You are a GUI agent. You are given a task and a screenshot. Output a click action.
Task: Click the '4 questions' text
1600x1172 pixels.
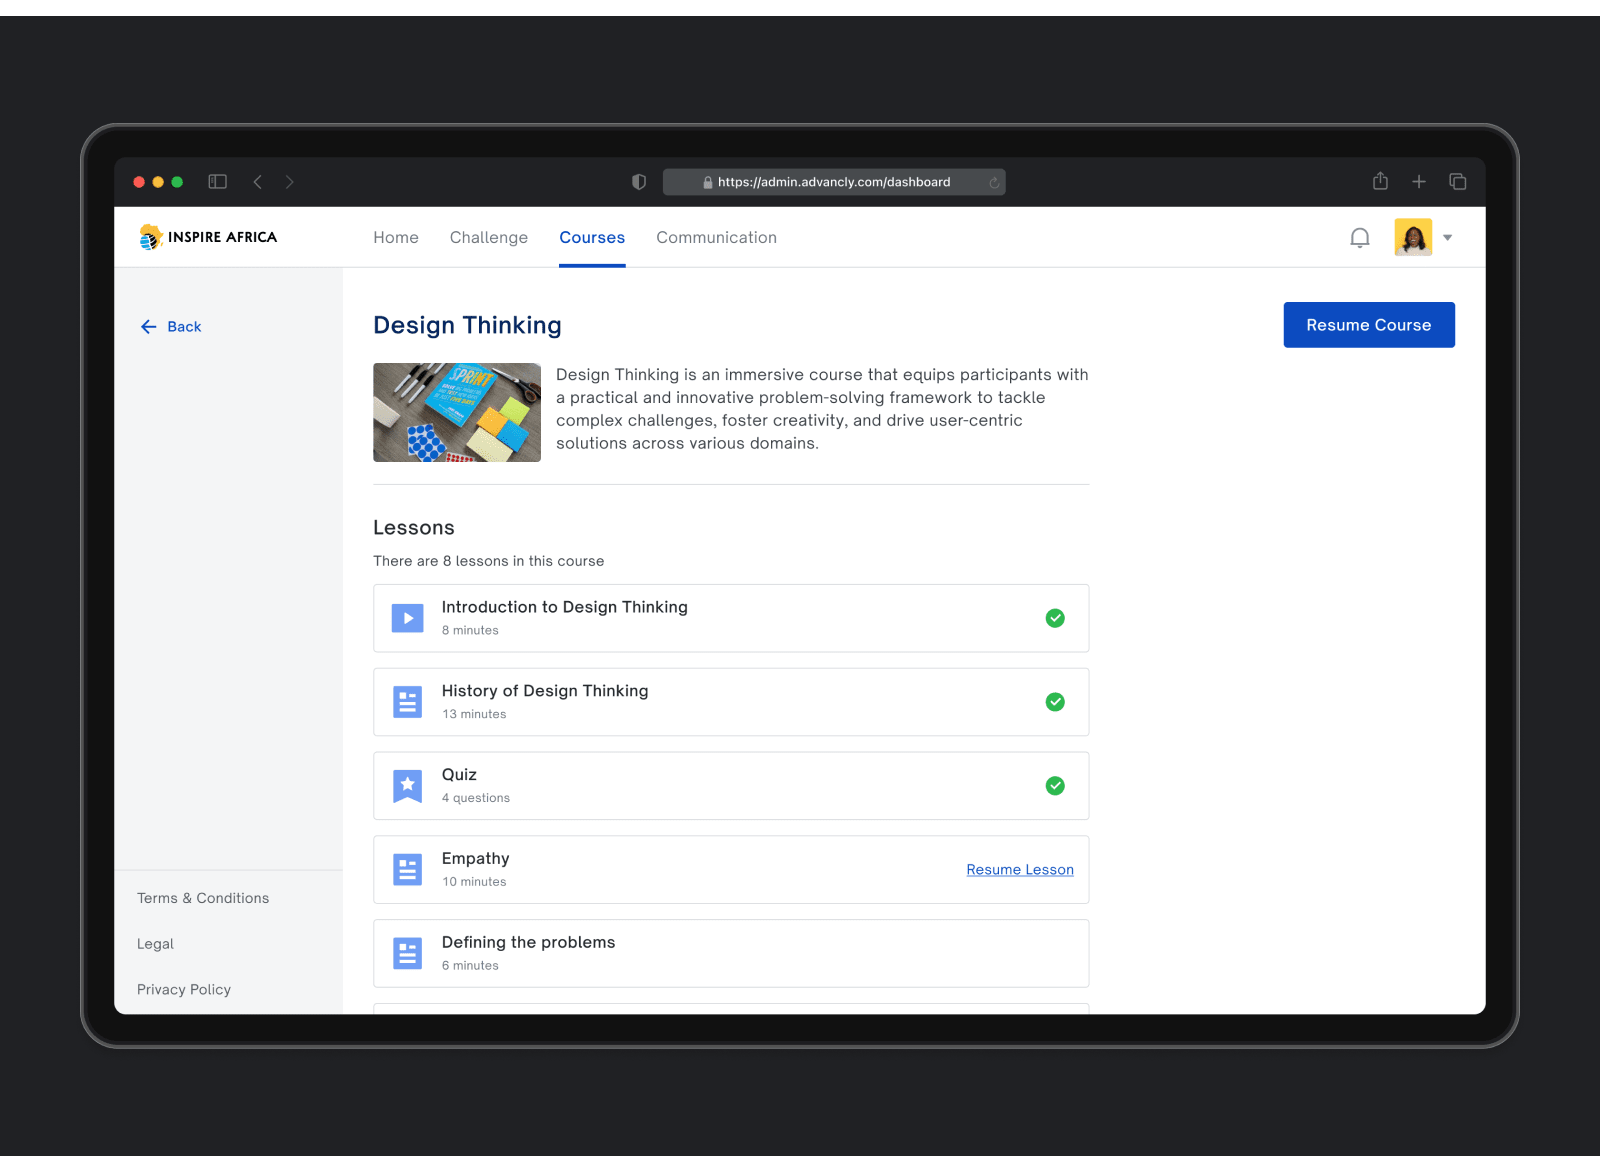click(x=476, y=799)
